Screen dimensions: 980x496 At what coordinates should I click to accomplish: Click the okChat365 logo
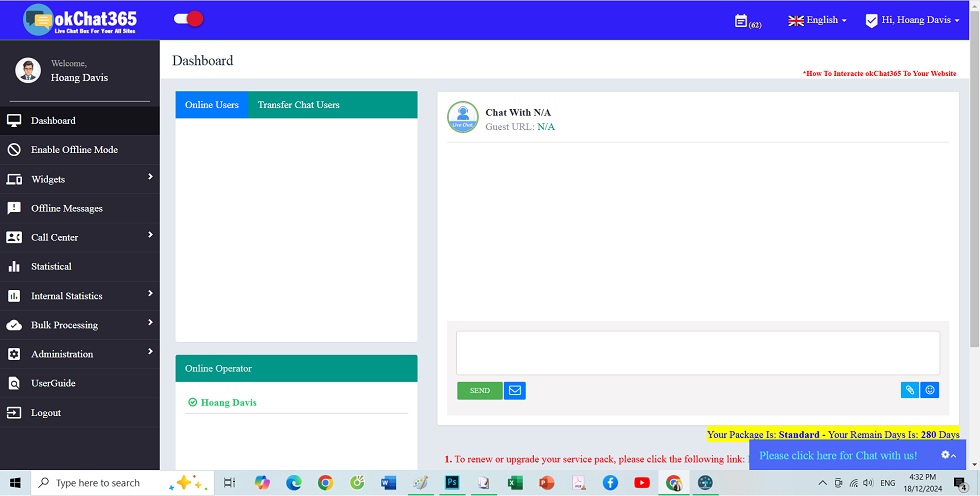click(80, 19)
